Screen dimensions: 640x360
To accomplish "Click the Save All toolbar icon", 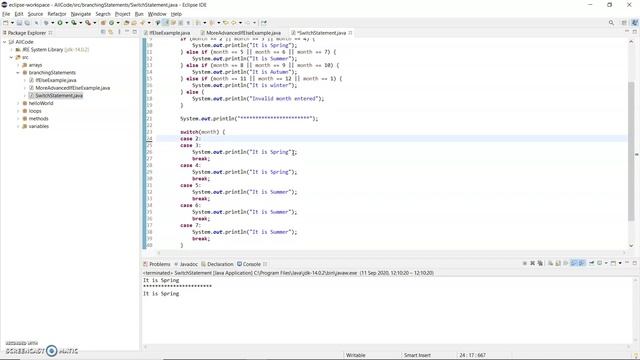I will click(27, 23).
